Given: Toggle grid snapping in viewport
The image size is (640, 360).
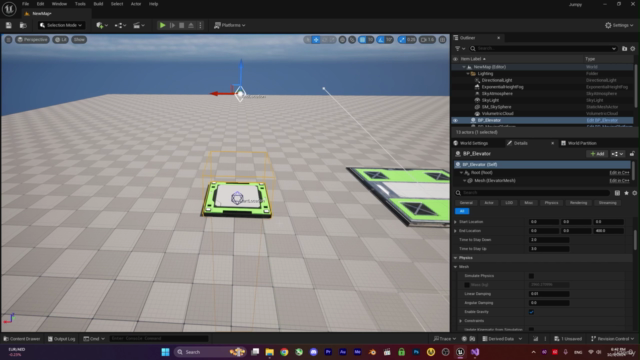Looking at the screenshot, I should (x=362, y=40).
